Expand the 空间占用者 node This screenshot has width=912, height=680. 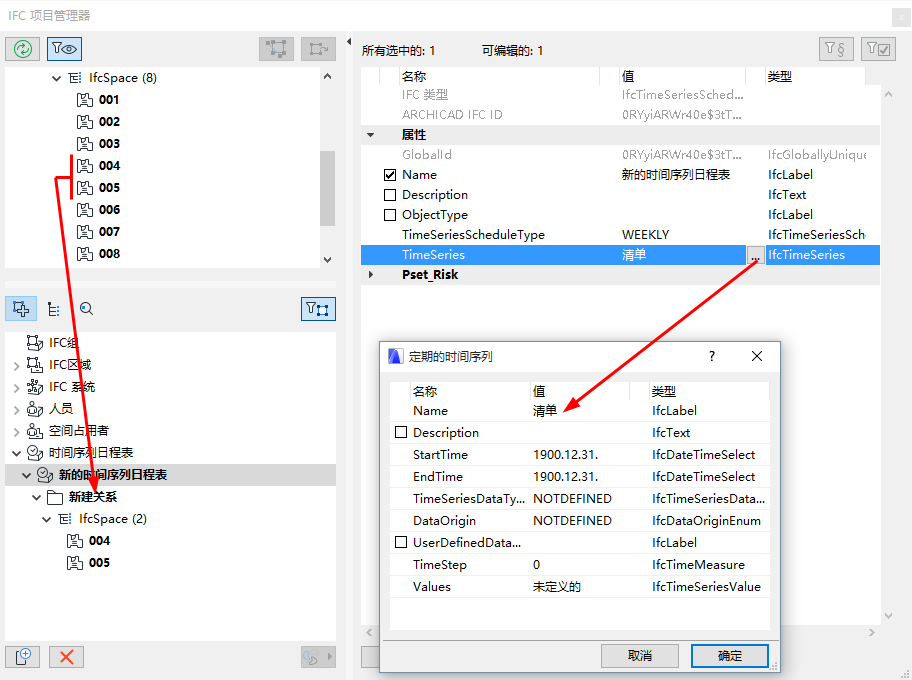coord(16,432)
